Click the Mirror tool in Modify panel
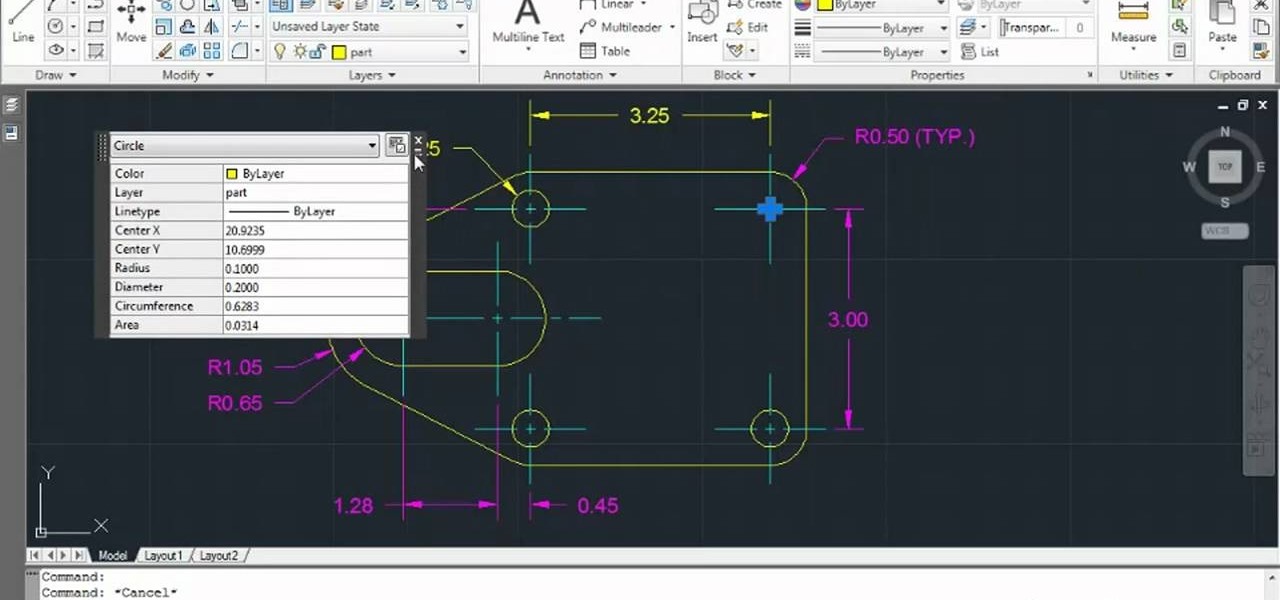This screenshot has height=600, width=1280. 211,27
